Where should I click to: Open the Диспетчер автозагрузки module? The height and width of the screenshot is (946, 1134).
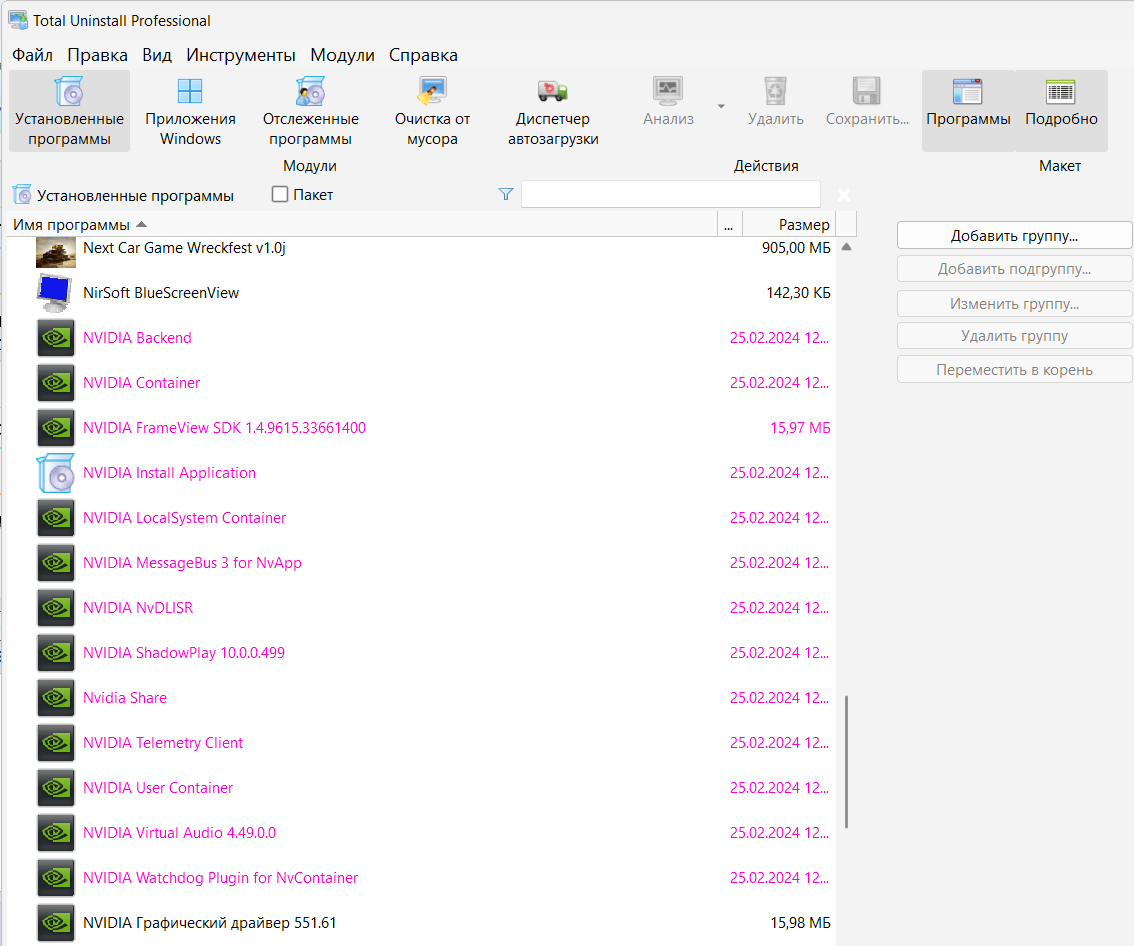point(553,111)
